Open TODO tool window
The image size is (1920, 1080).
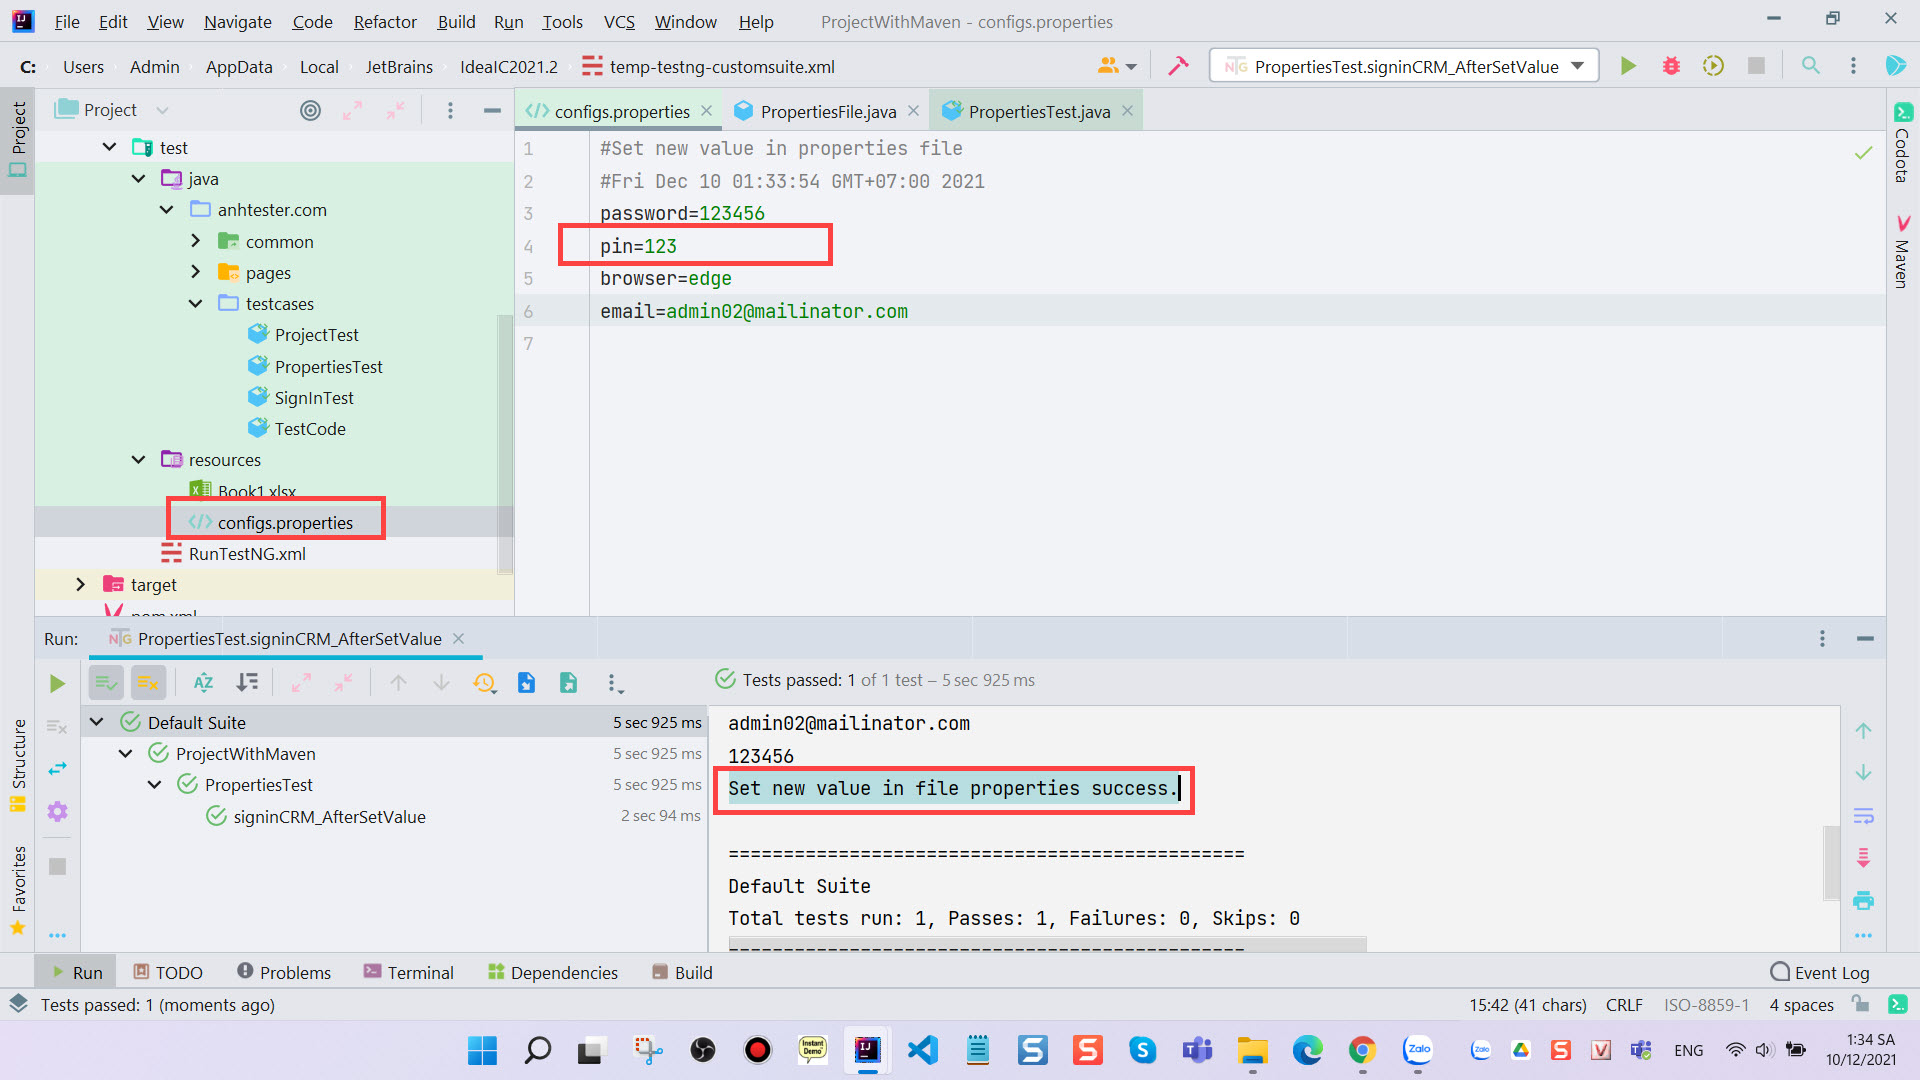(168, 972)
